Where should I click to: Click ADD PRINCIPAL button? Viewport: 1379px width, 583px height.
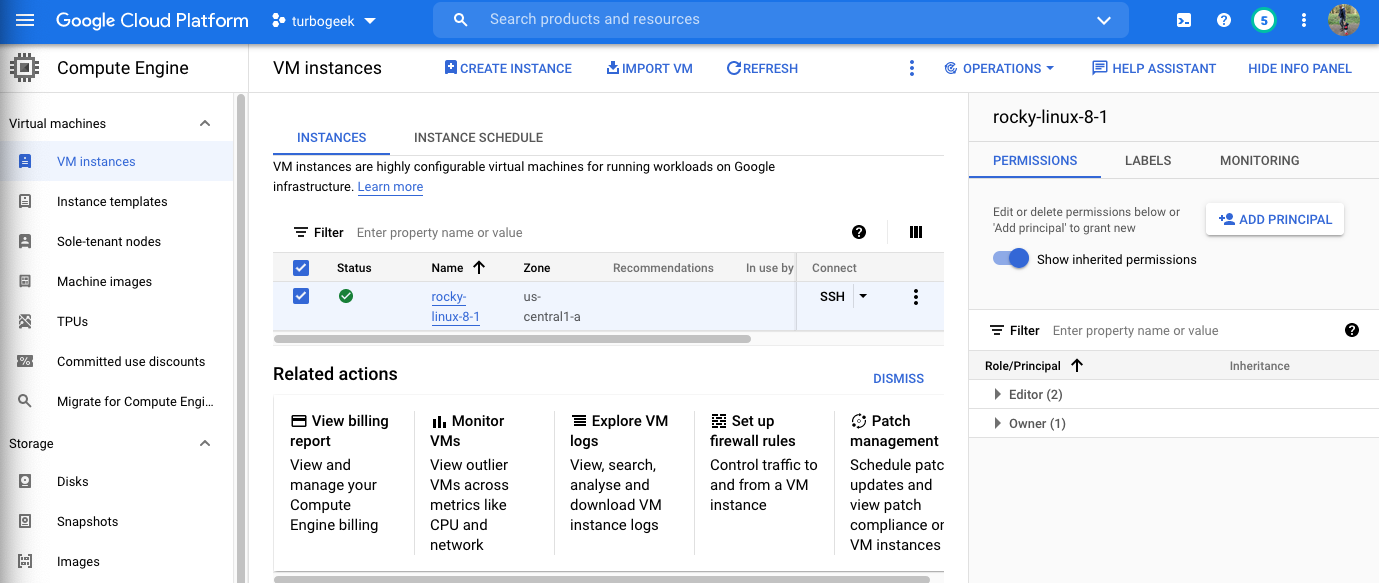tap(1275, 219)
